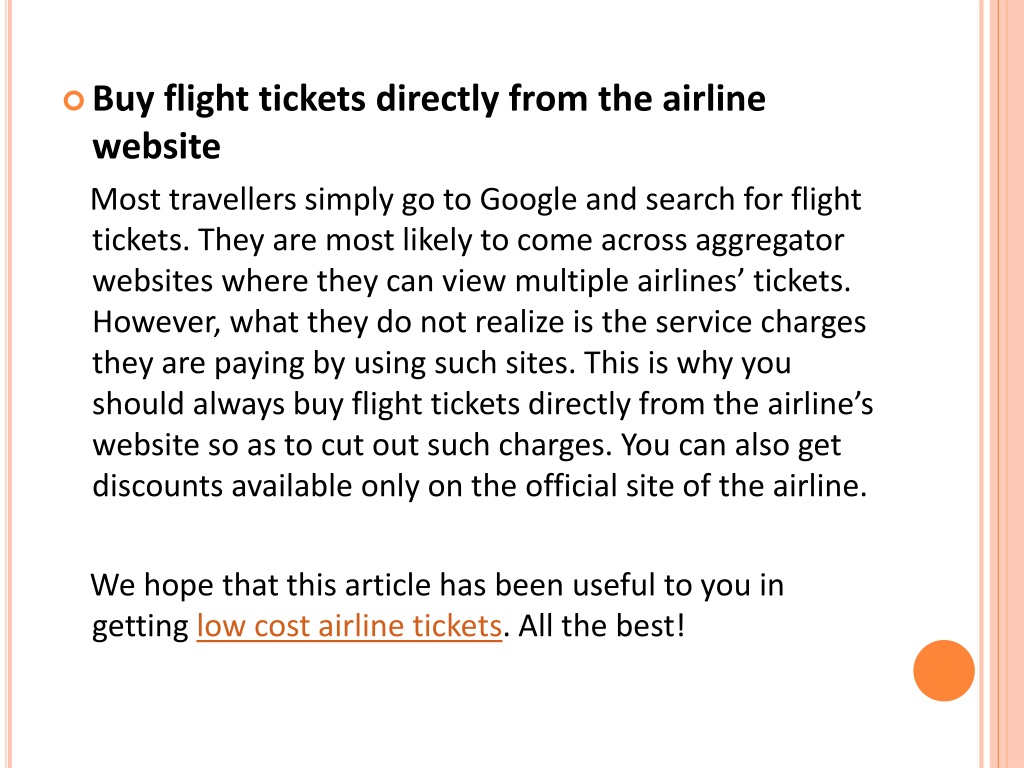This screenshot has width=1024, height=768.
Task: Open the low cost airline tickets link
Action: (349, 626)
